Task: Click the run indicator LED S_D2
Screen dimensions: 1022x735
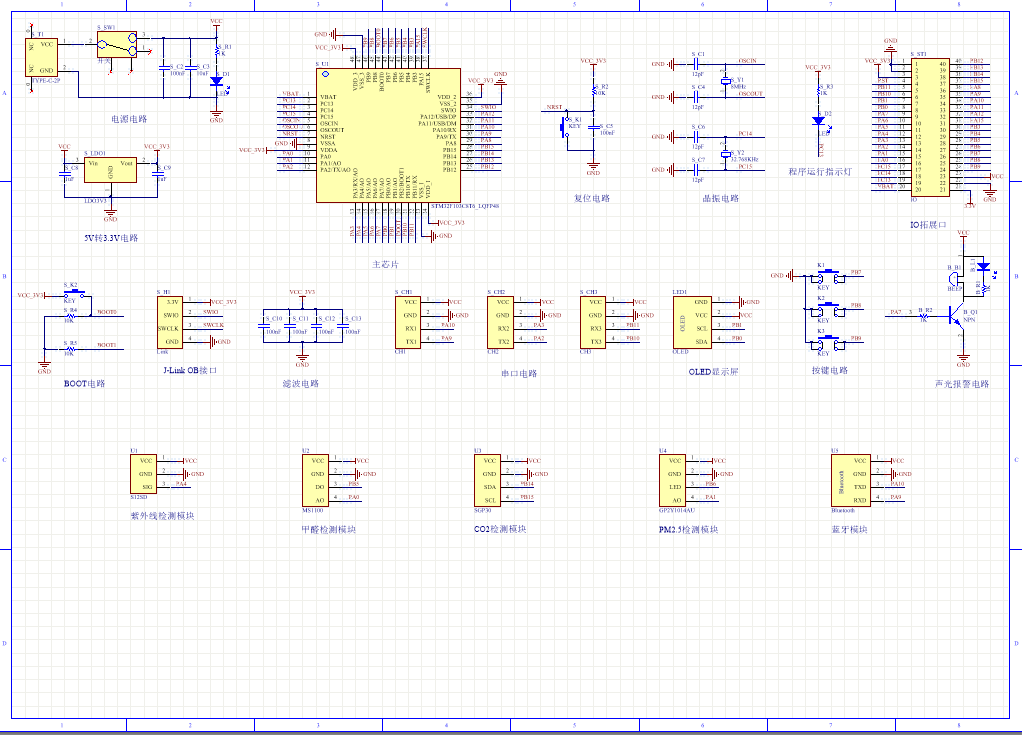Action: point(819,121)
